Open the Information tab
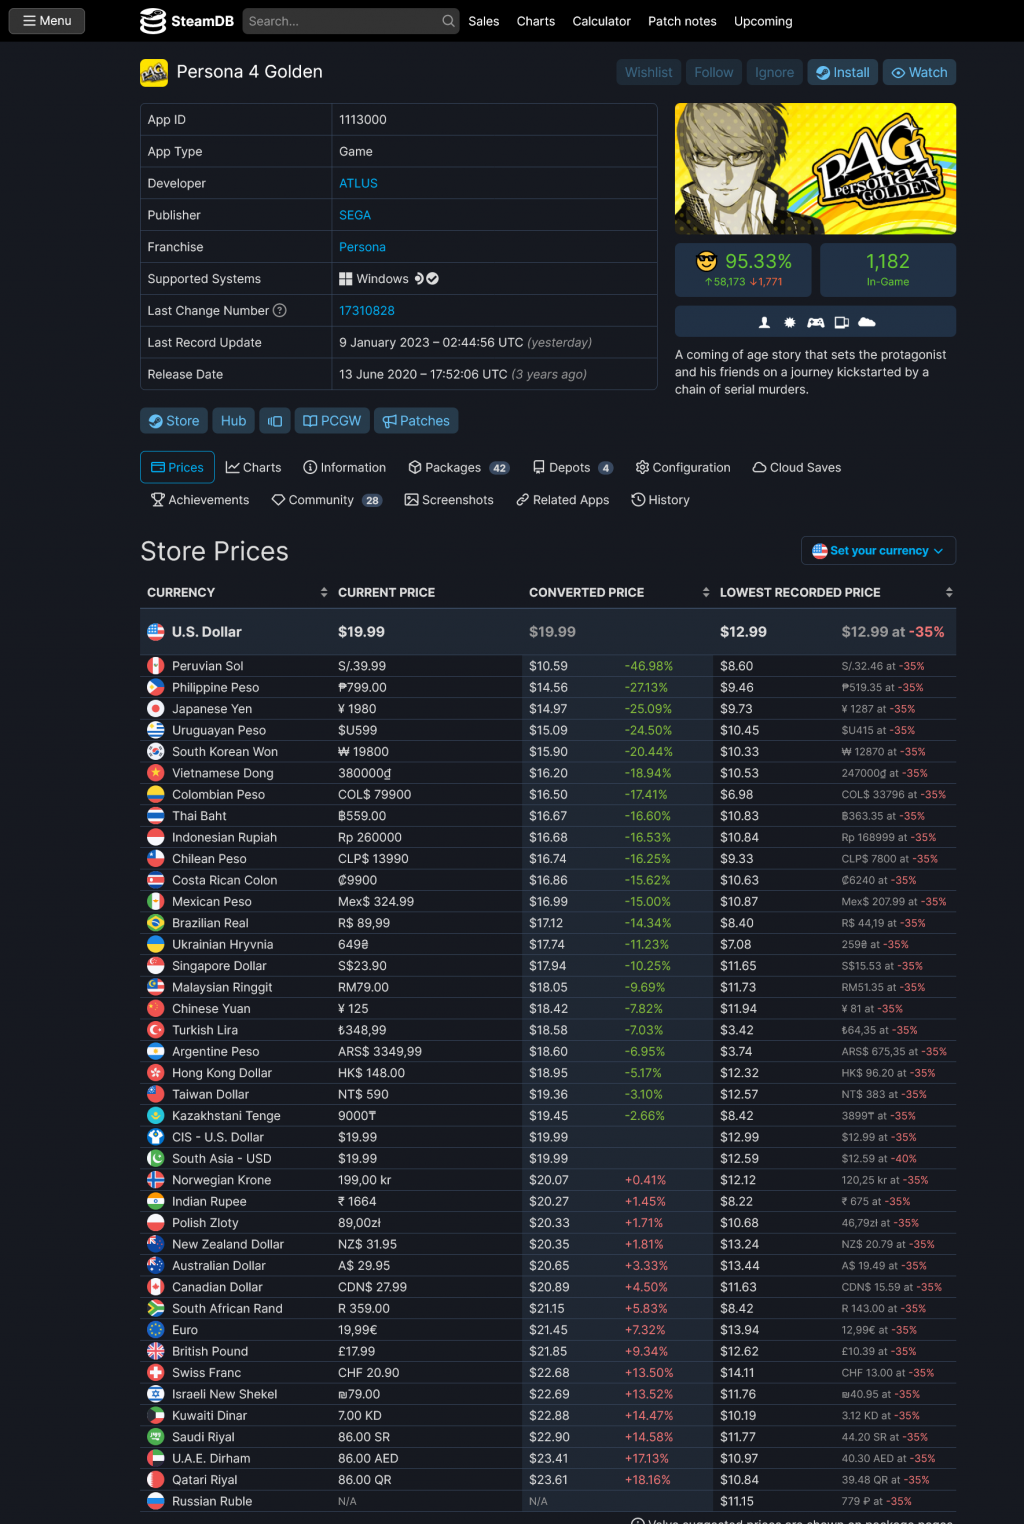This screenshot has height=1524, width=1024. coord(344,467)
